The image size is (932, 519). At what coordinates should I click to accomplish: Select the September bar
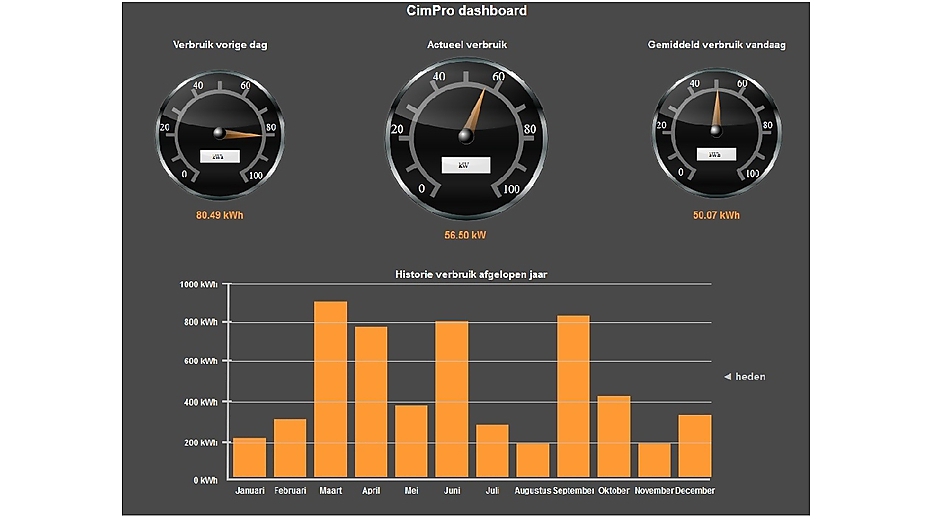(x=574, y=397)
